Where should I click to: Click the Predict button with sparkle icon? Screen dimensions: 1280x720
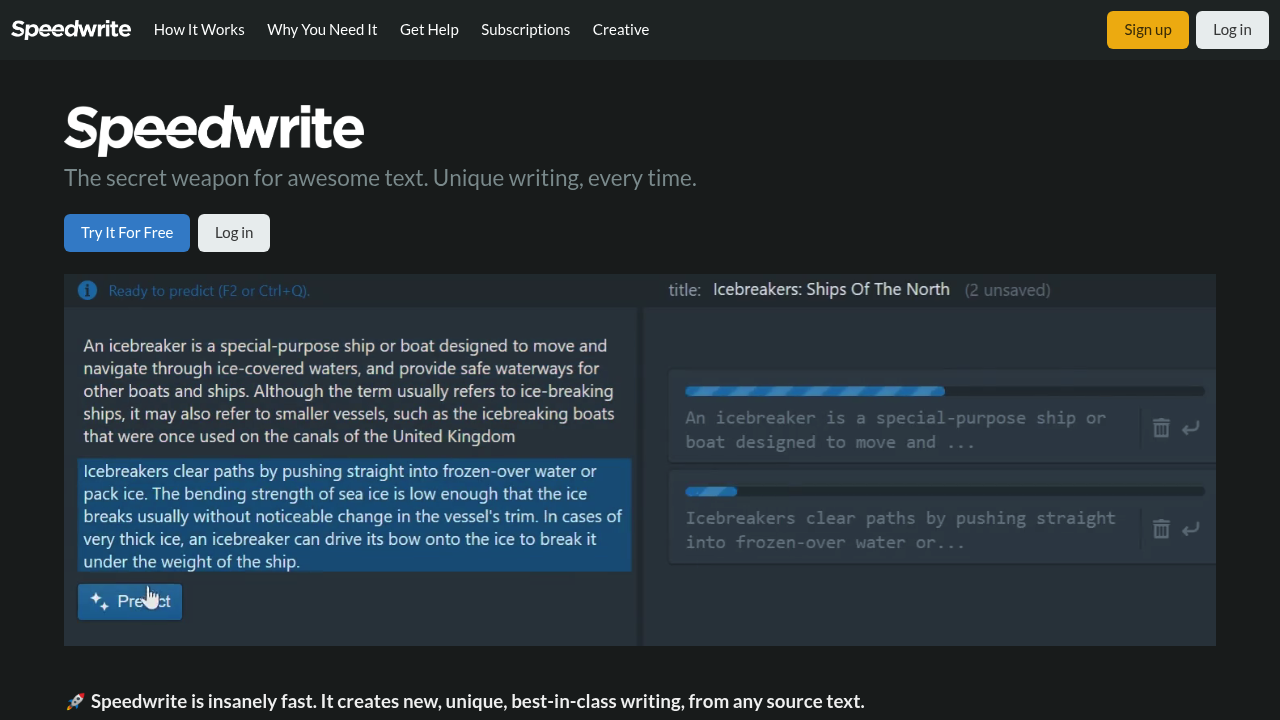130,601
